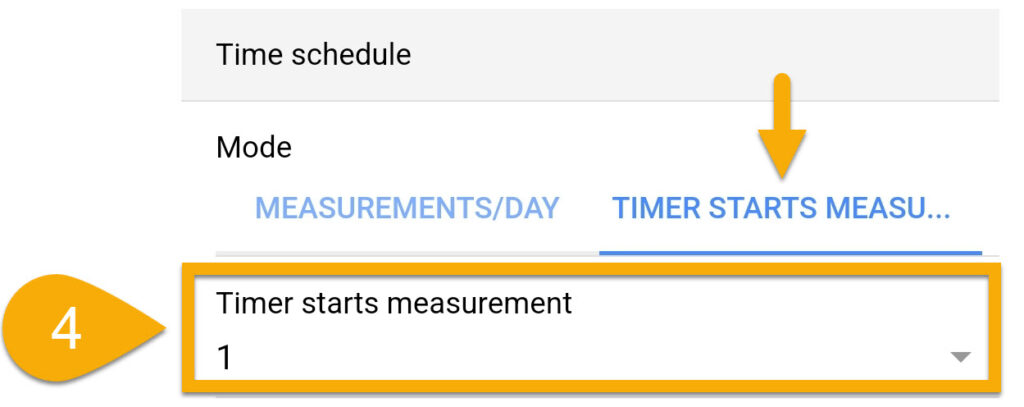Switch to the MEASUREMENTS/DAY tab
Screen dimensions: 1024x407
pos(407,208)
